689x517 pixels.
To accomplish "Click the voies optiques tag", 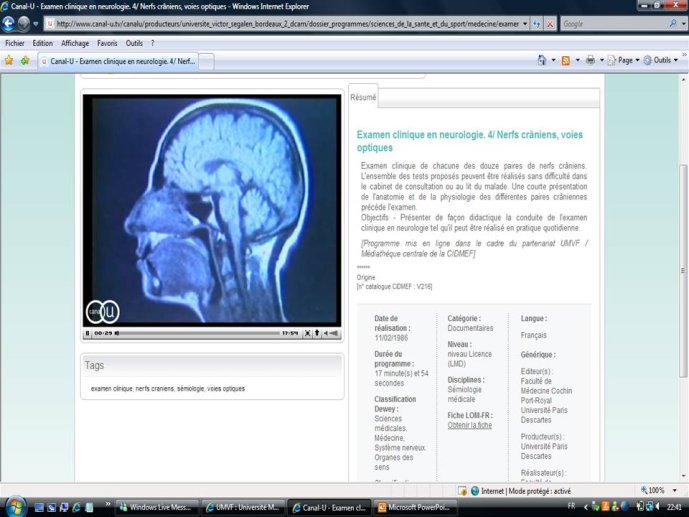I will tap(226, 389).
